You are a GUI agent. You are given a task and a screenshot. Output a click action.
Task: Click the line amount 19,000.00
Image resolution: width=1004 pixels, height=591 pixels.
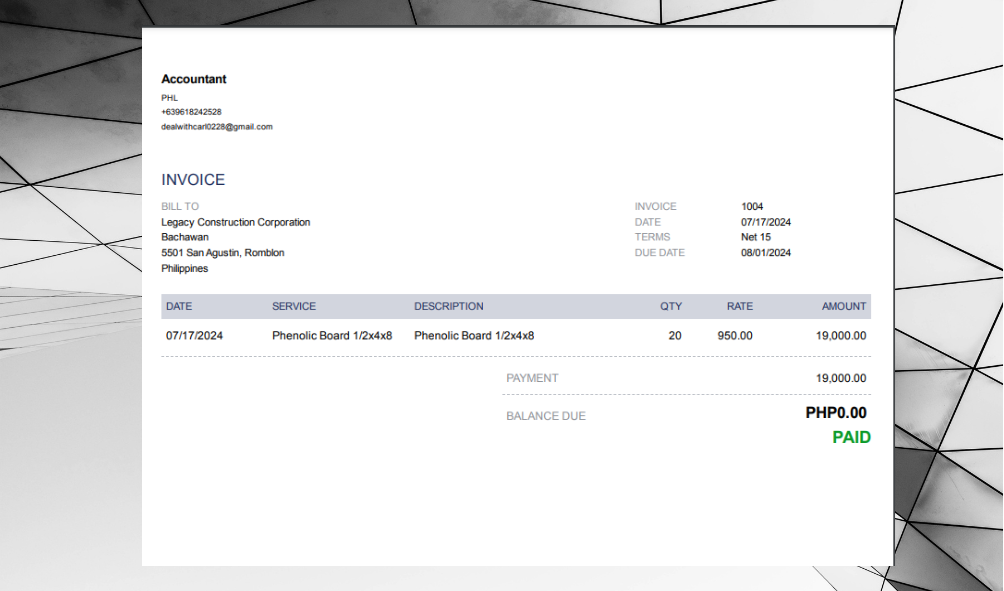coord(841,336)
